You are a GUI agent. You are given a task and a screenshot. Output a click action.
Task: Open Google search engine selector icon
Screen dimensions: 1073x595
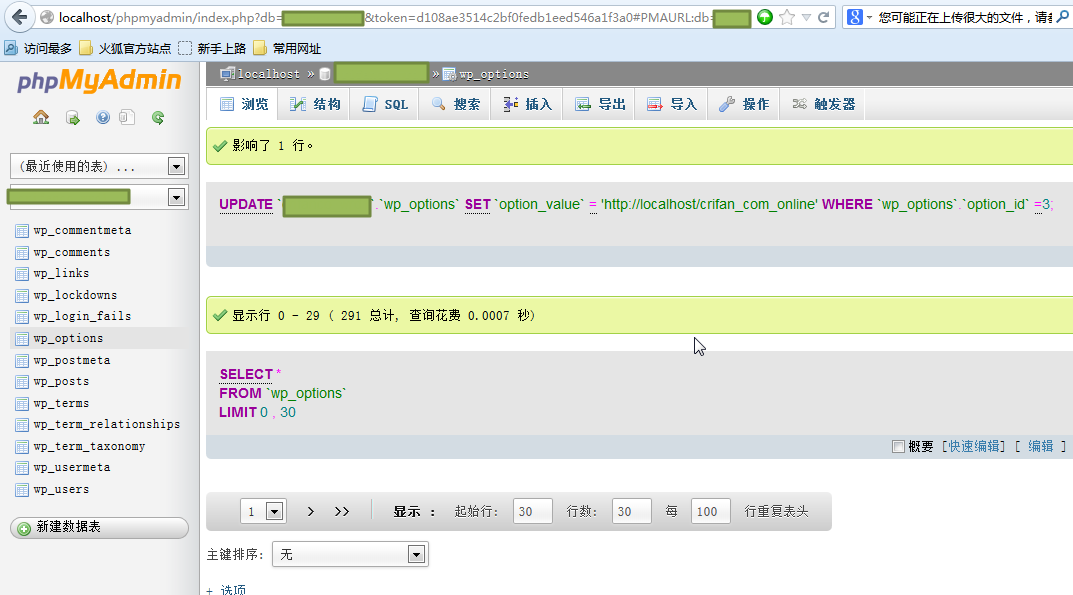pos(858,17)
